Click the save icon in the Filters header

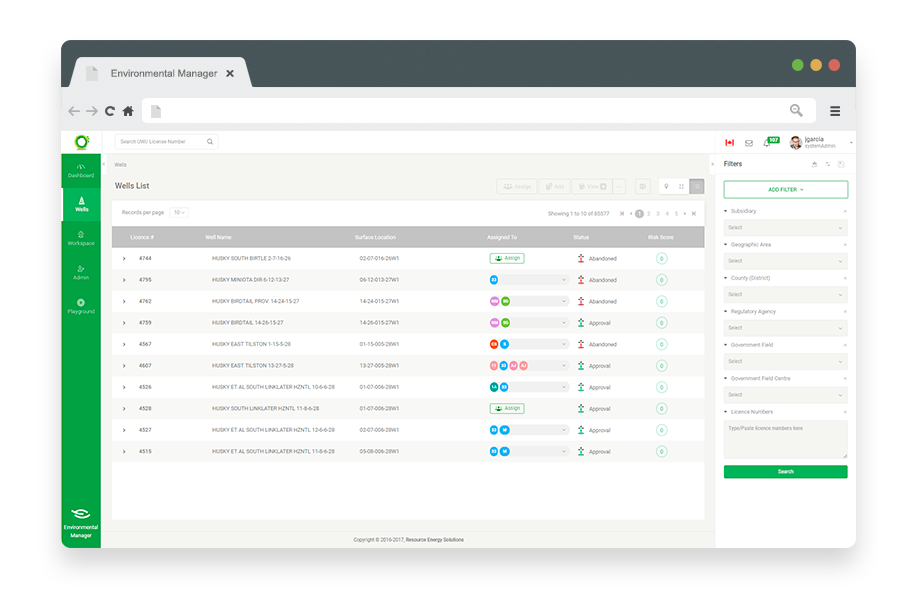click(x=841, y=164)
